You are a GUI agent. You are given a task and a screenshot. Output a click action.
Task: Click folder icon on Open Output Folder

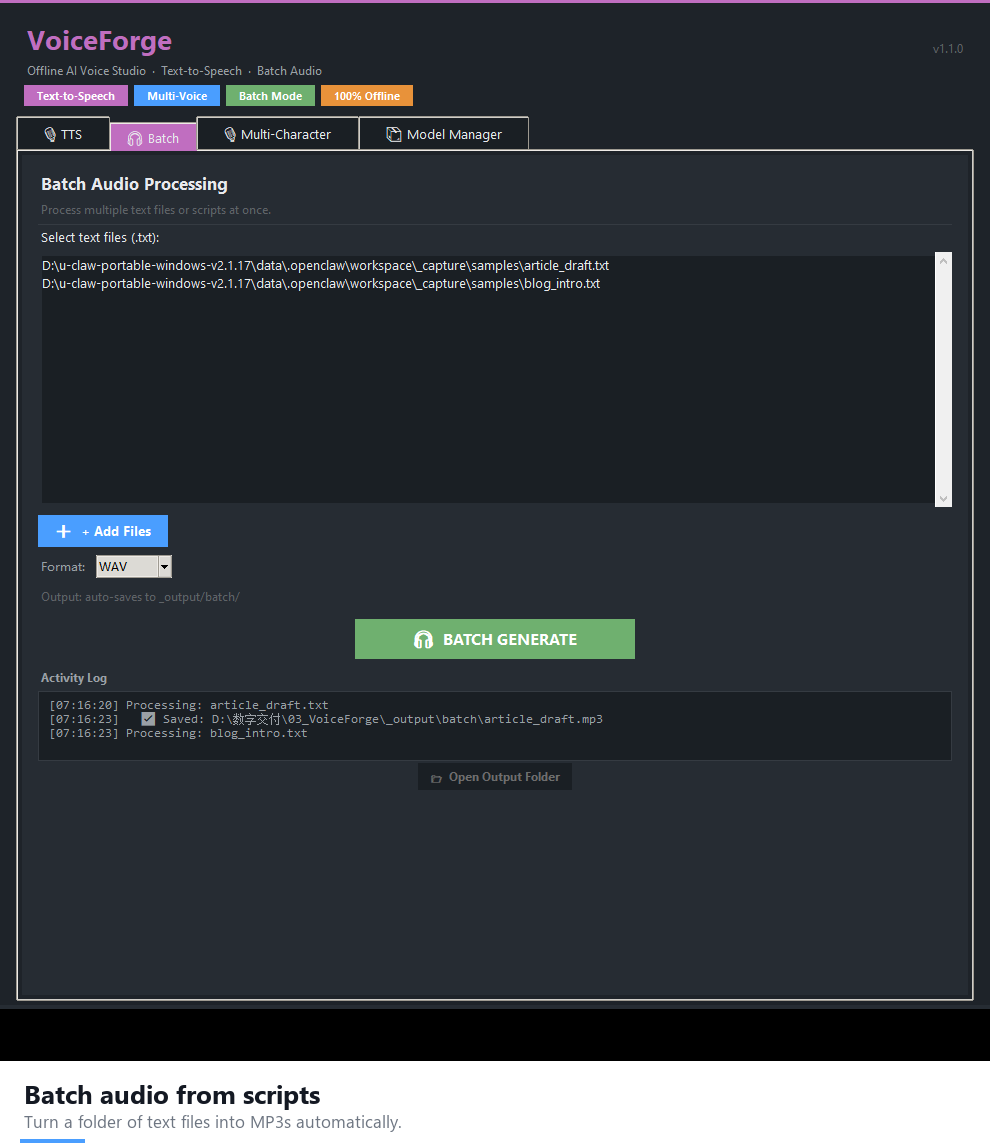437,778
